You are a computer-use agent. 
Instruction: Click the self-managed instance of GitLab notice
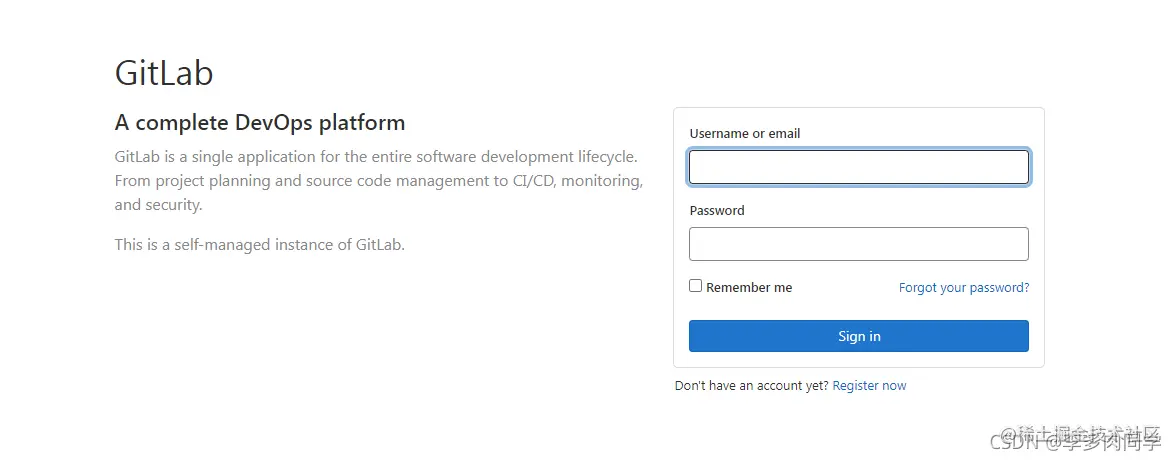(260, 245)
